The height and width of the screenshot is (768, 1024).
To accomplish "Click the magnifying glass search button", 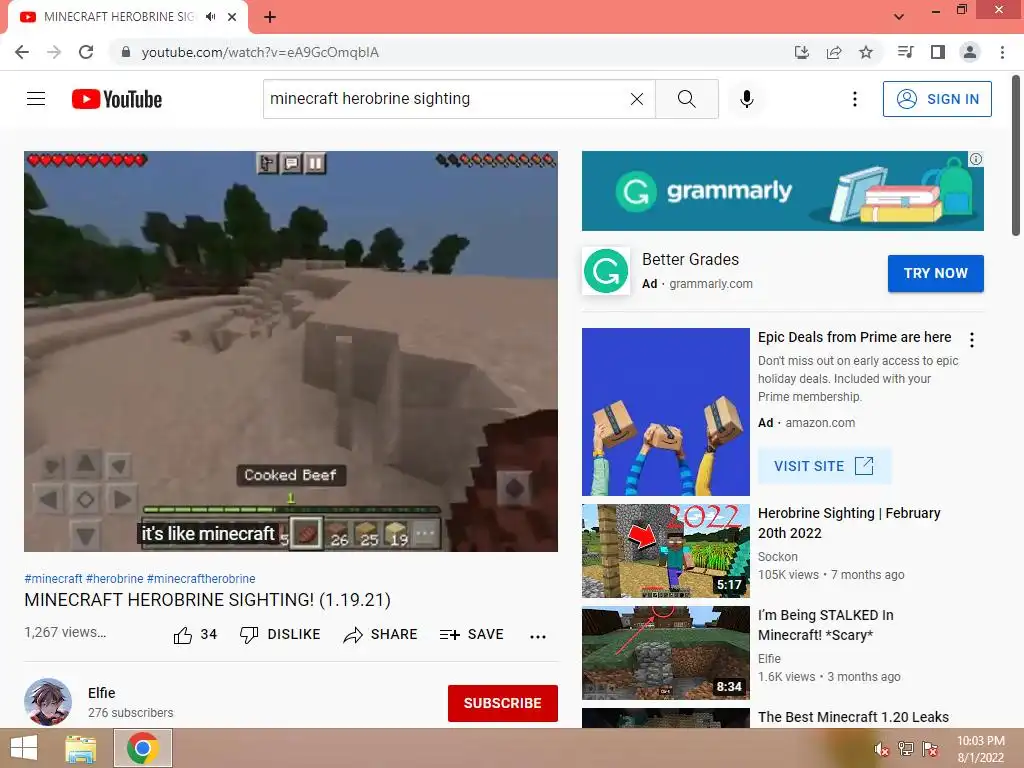I will click(686, 99).
